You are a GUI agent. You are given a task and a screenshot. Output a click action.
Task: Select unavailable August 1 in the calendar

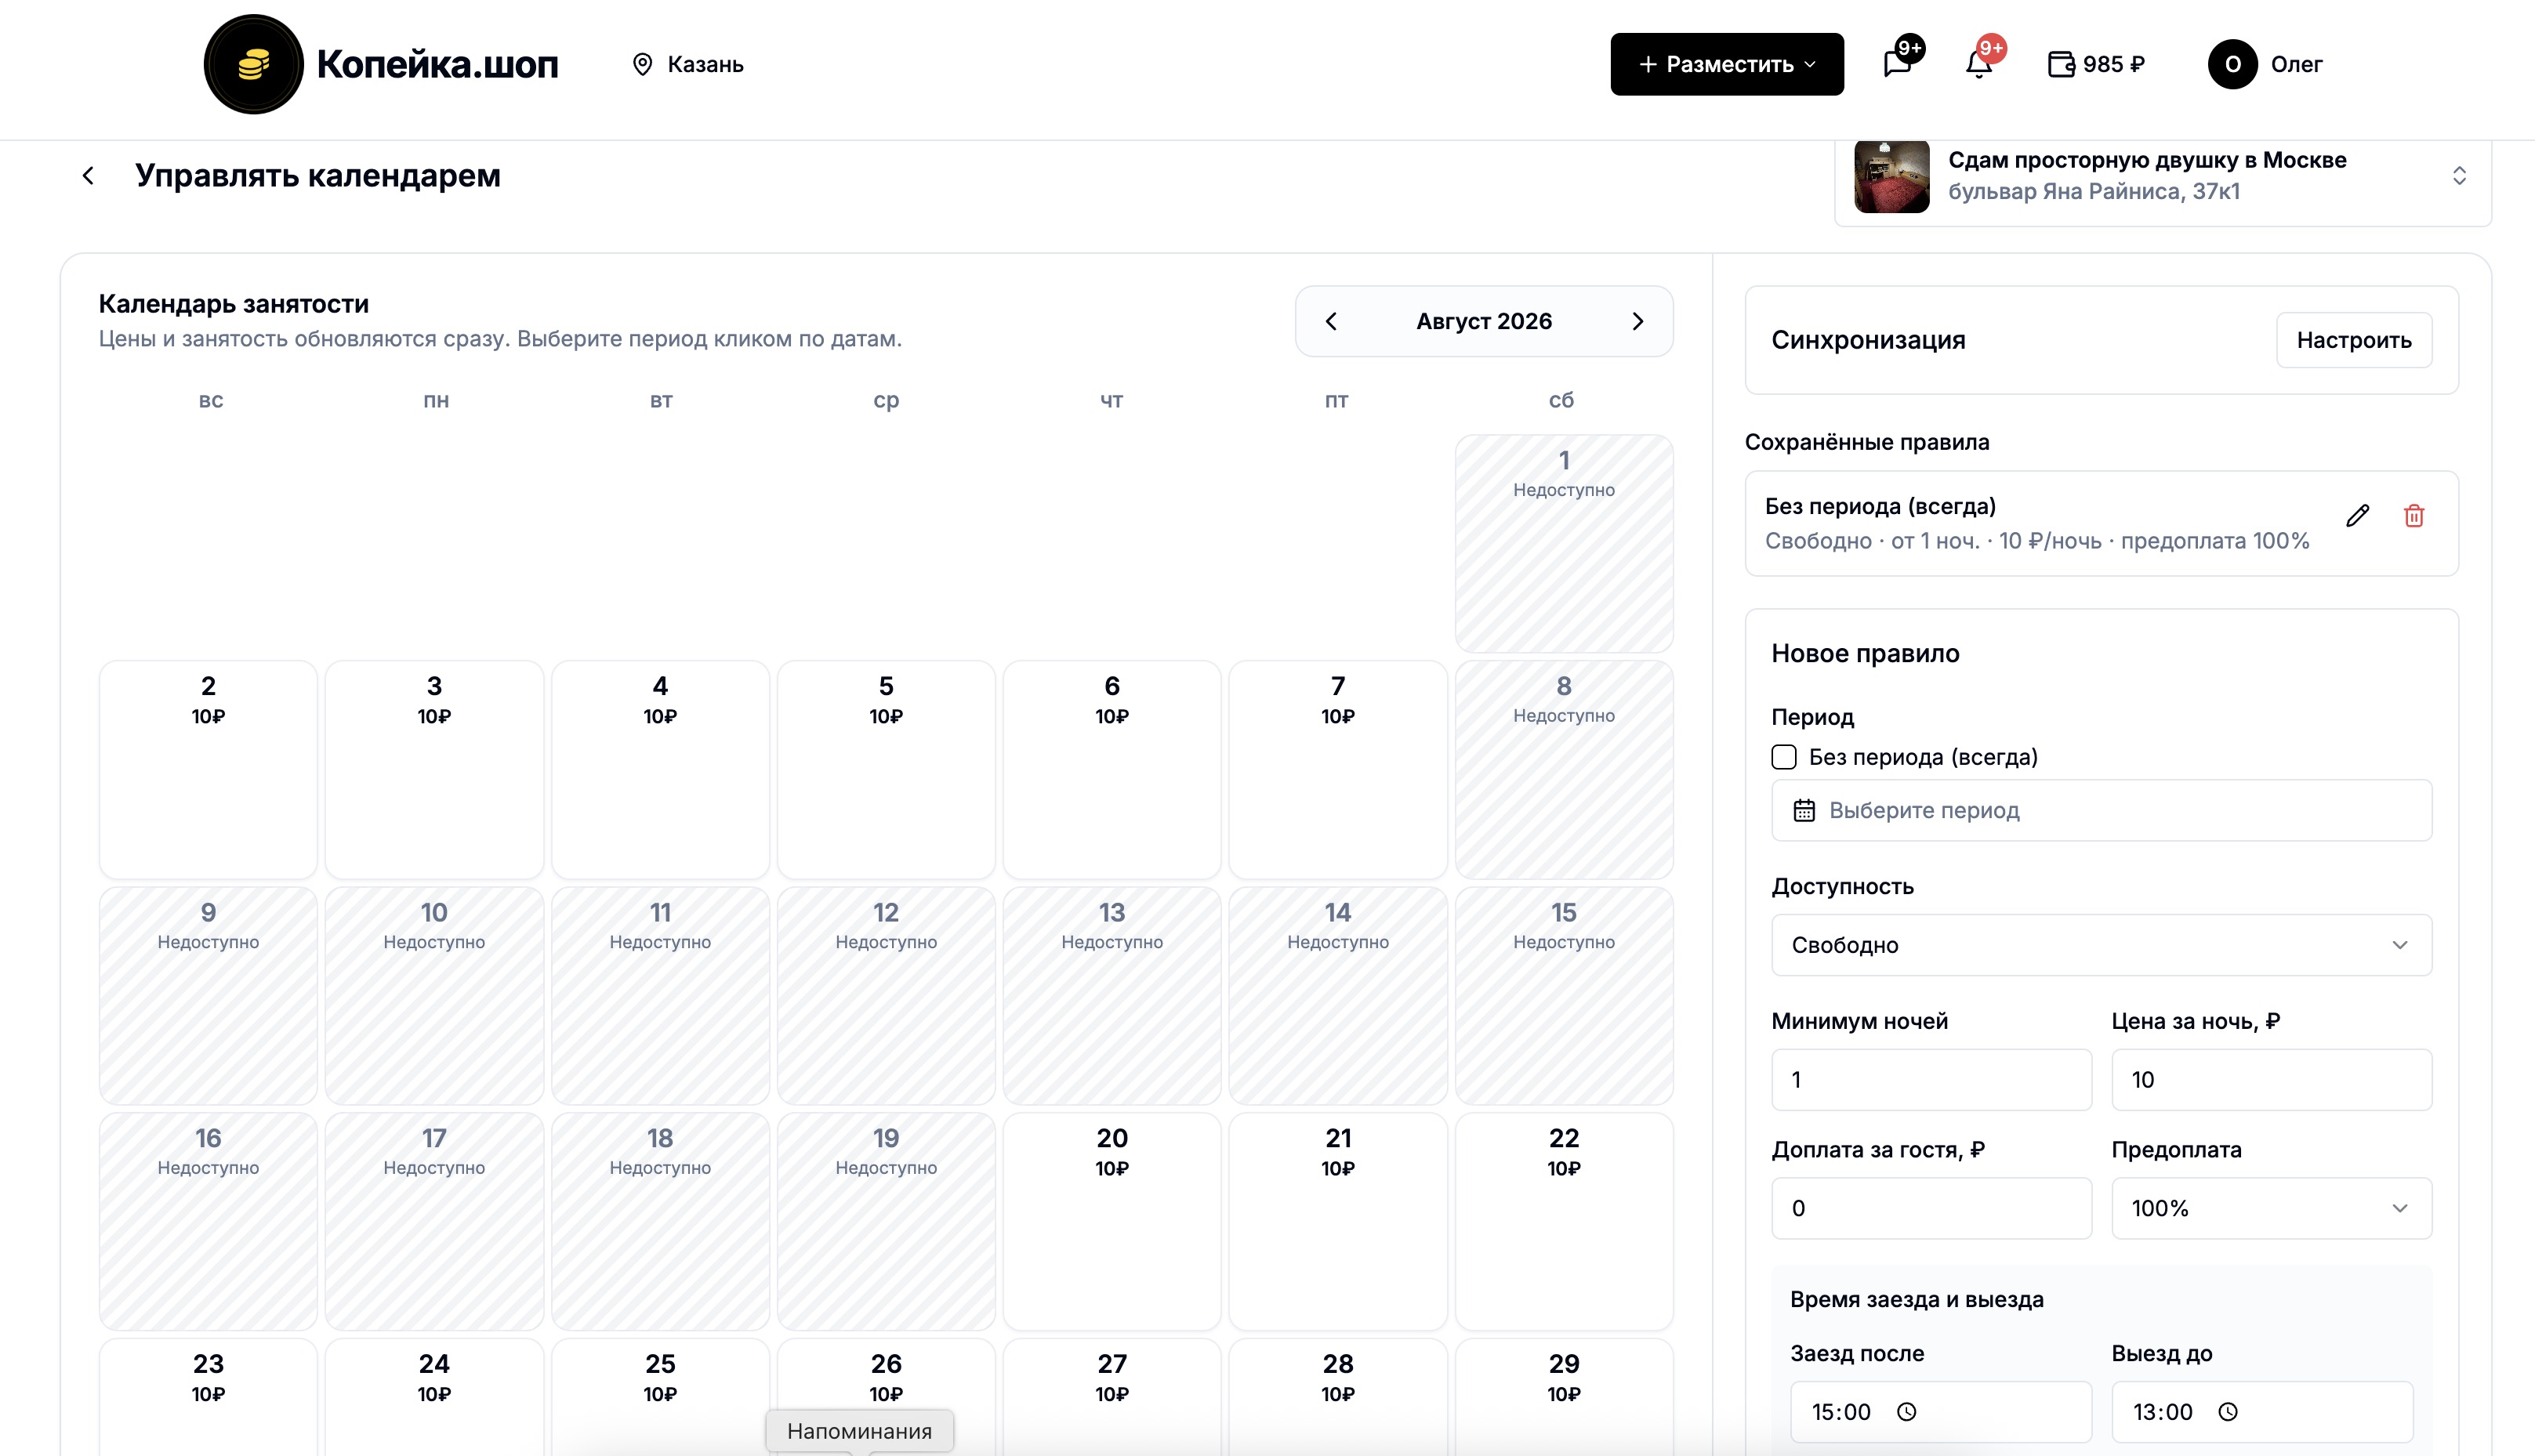point(1564,544)
